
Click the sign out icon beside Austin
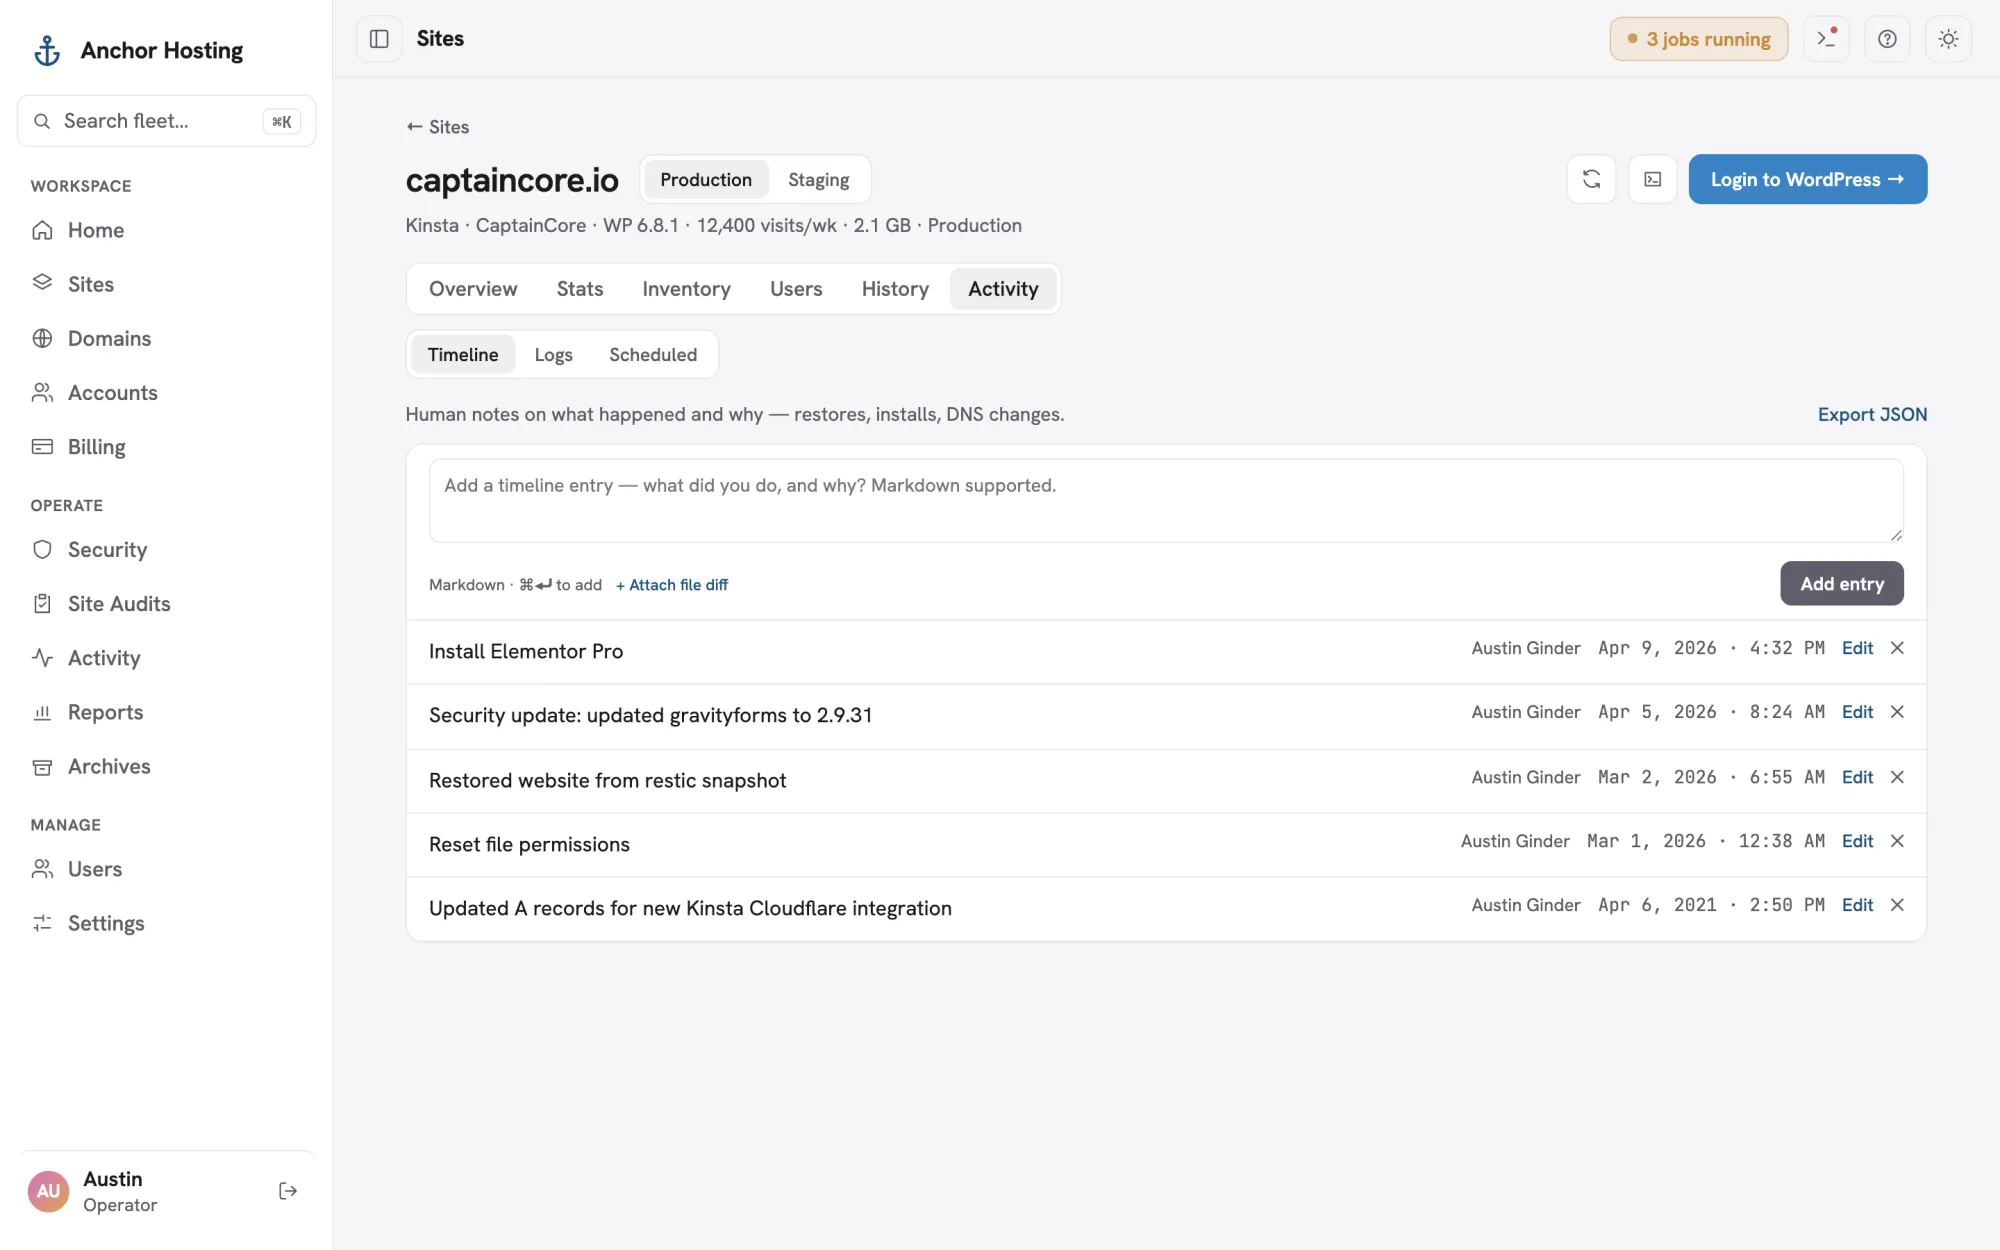pos(288,1190)
